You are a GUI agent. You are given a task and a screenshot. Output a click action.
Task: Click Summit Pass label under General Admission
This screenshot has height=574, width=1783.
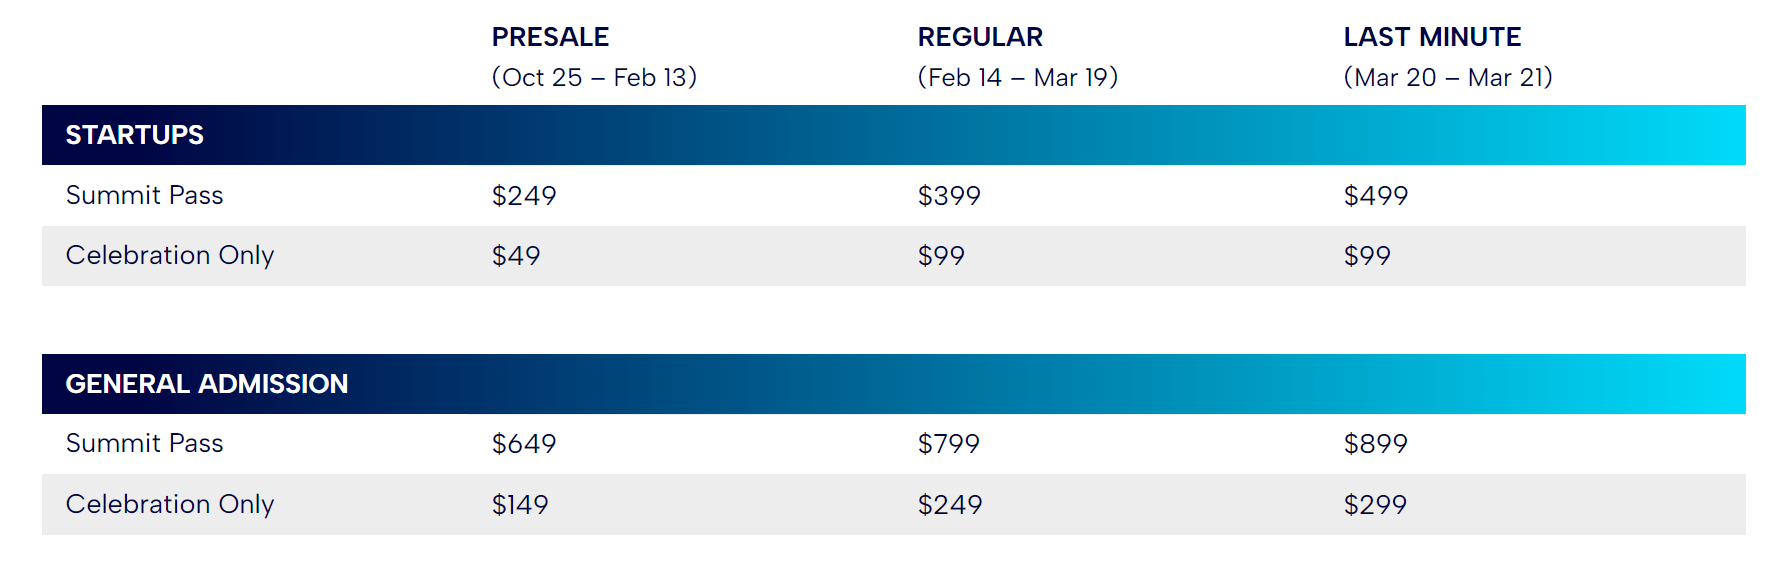(x=145, y=443)
